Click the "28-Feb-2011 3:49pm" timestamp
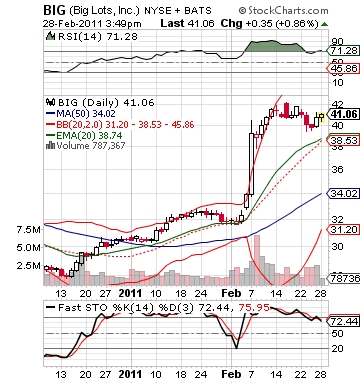This screenshot has width=360, height=384. click(92, 24)
